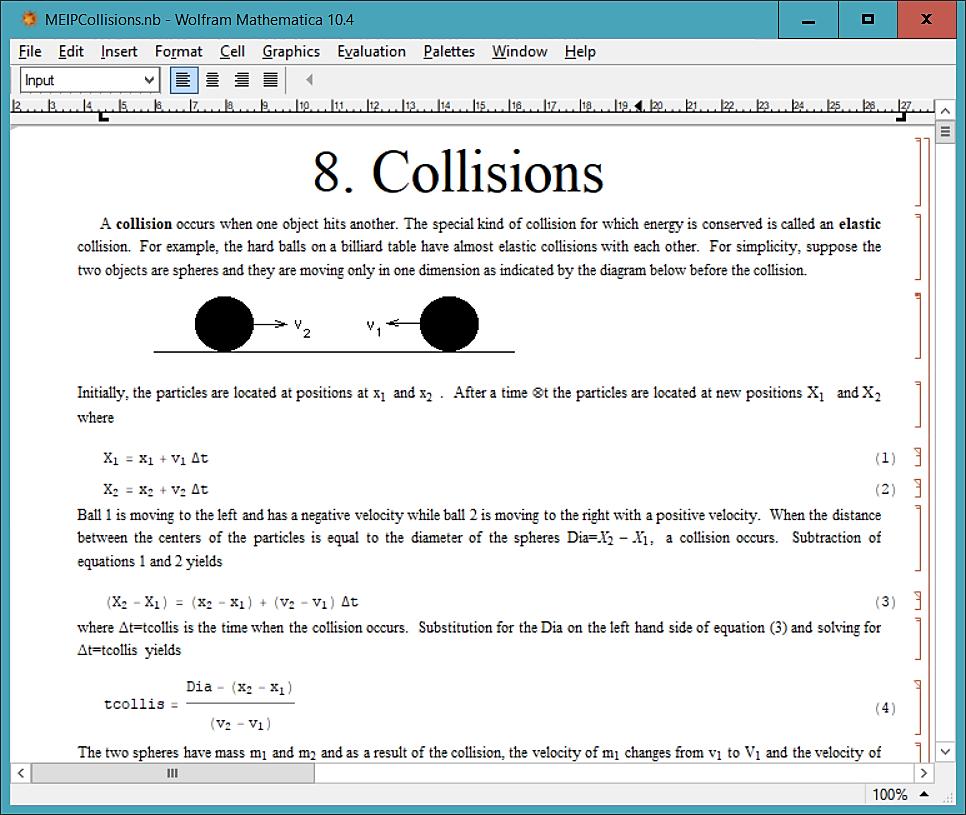The height and width of the screenshot is (815, 966).
Task: Open the Format menu
Action: coord(179,52)
